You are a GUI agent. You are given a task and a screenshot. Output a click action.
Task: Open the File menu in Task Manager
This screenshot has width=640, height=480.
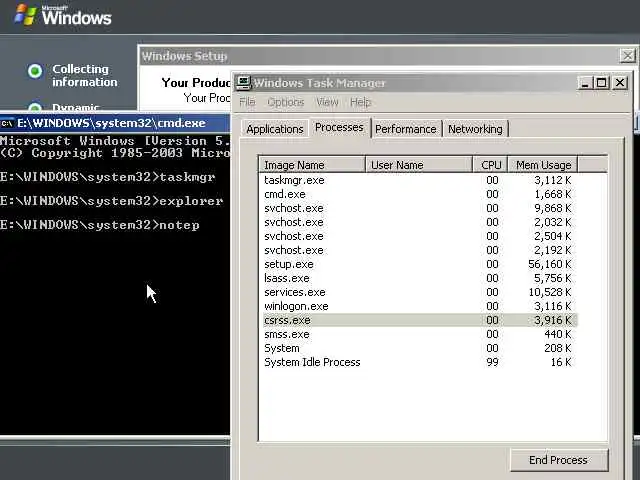(x=247, y=102)
